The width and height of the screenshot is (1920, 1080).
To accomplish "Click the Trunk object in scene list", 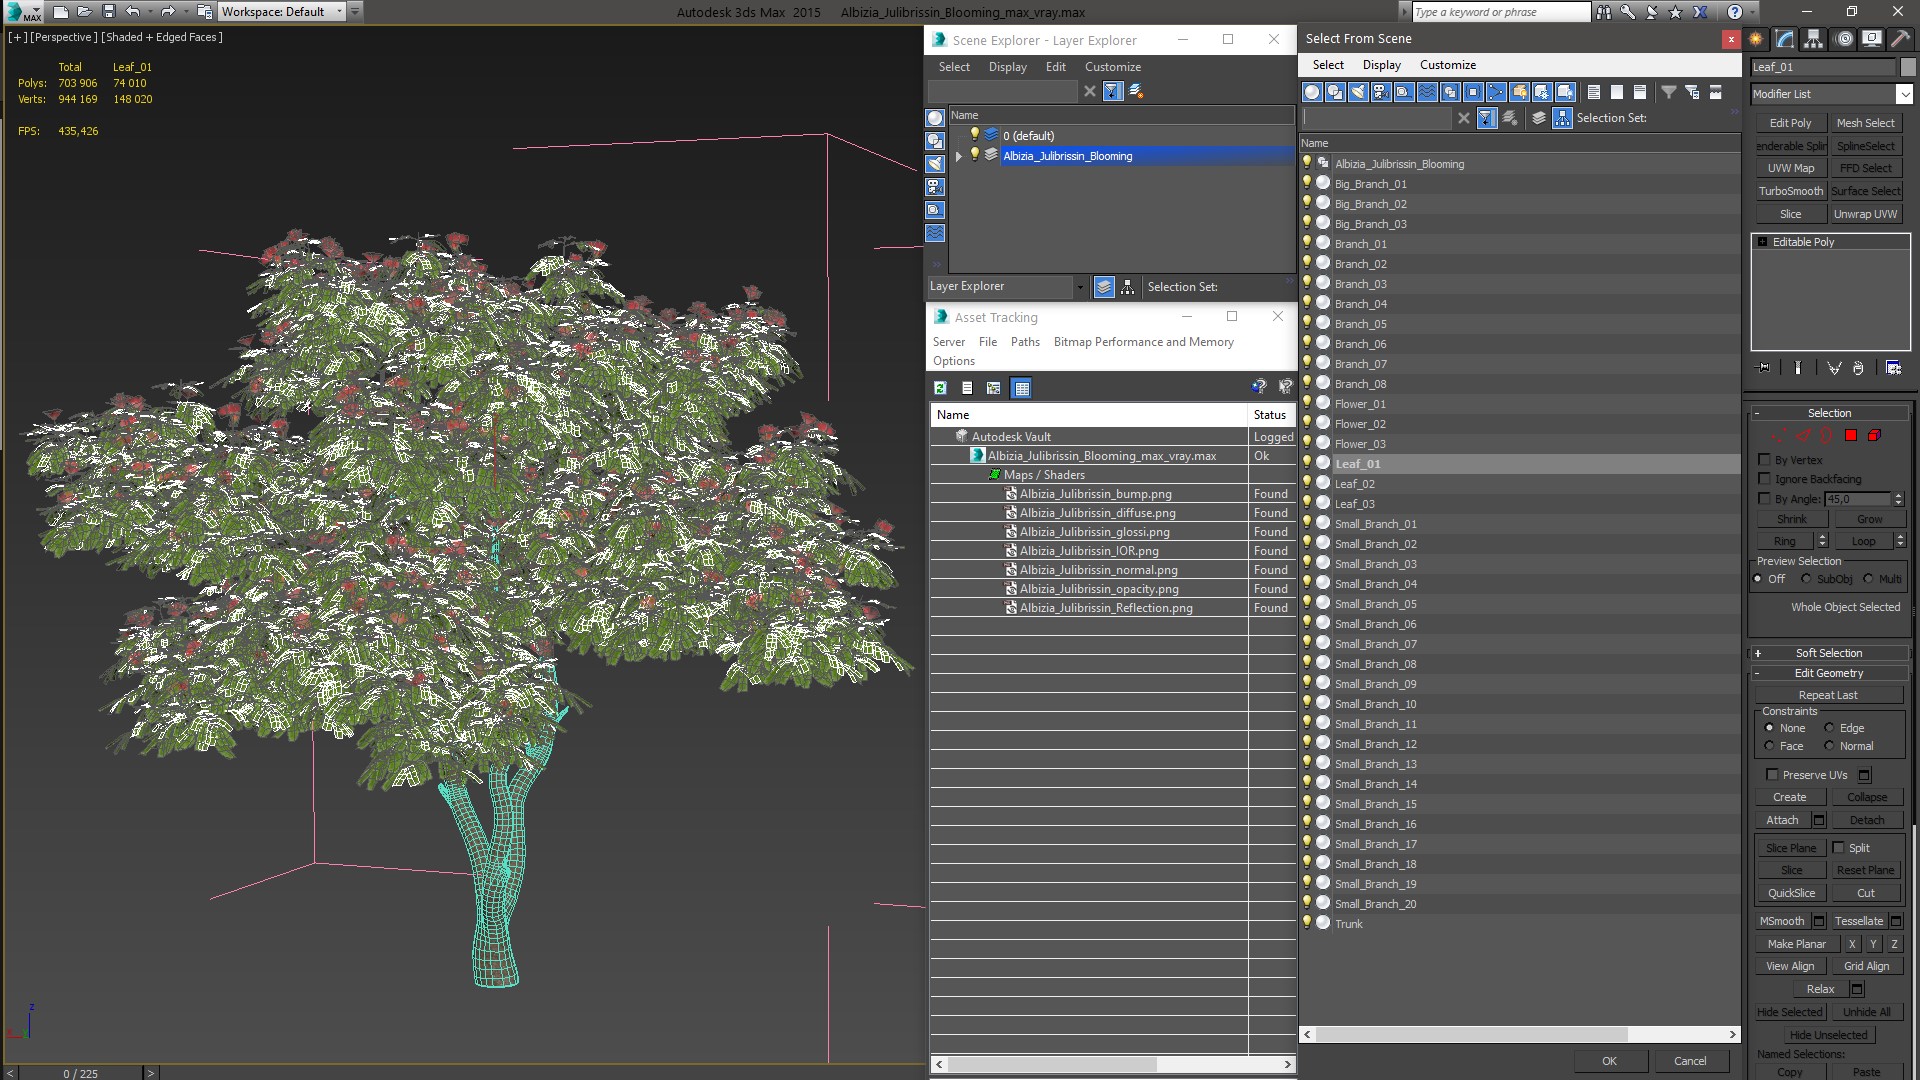I will coord(1348,924).
